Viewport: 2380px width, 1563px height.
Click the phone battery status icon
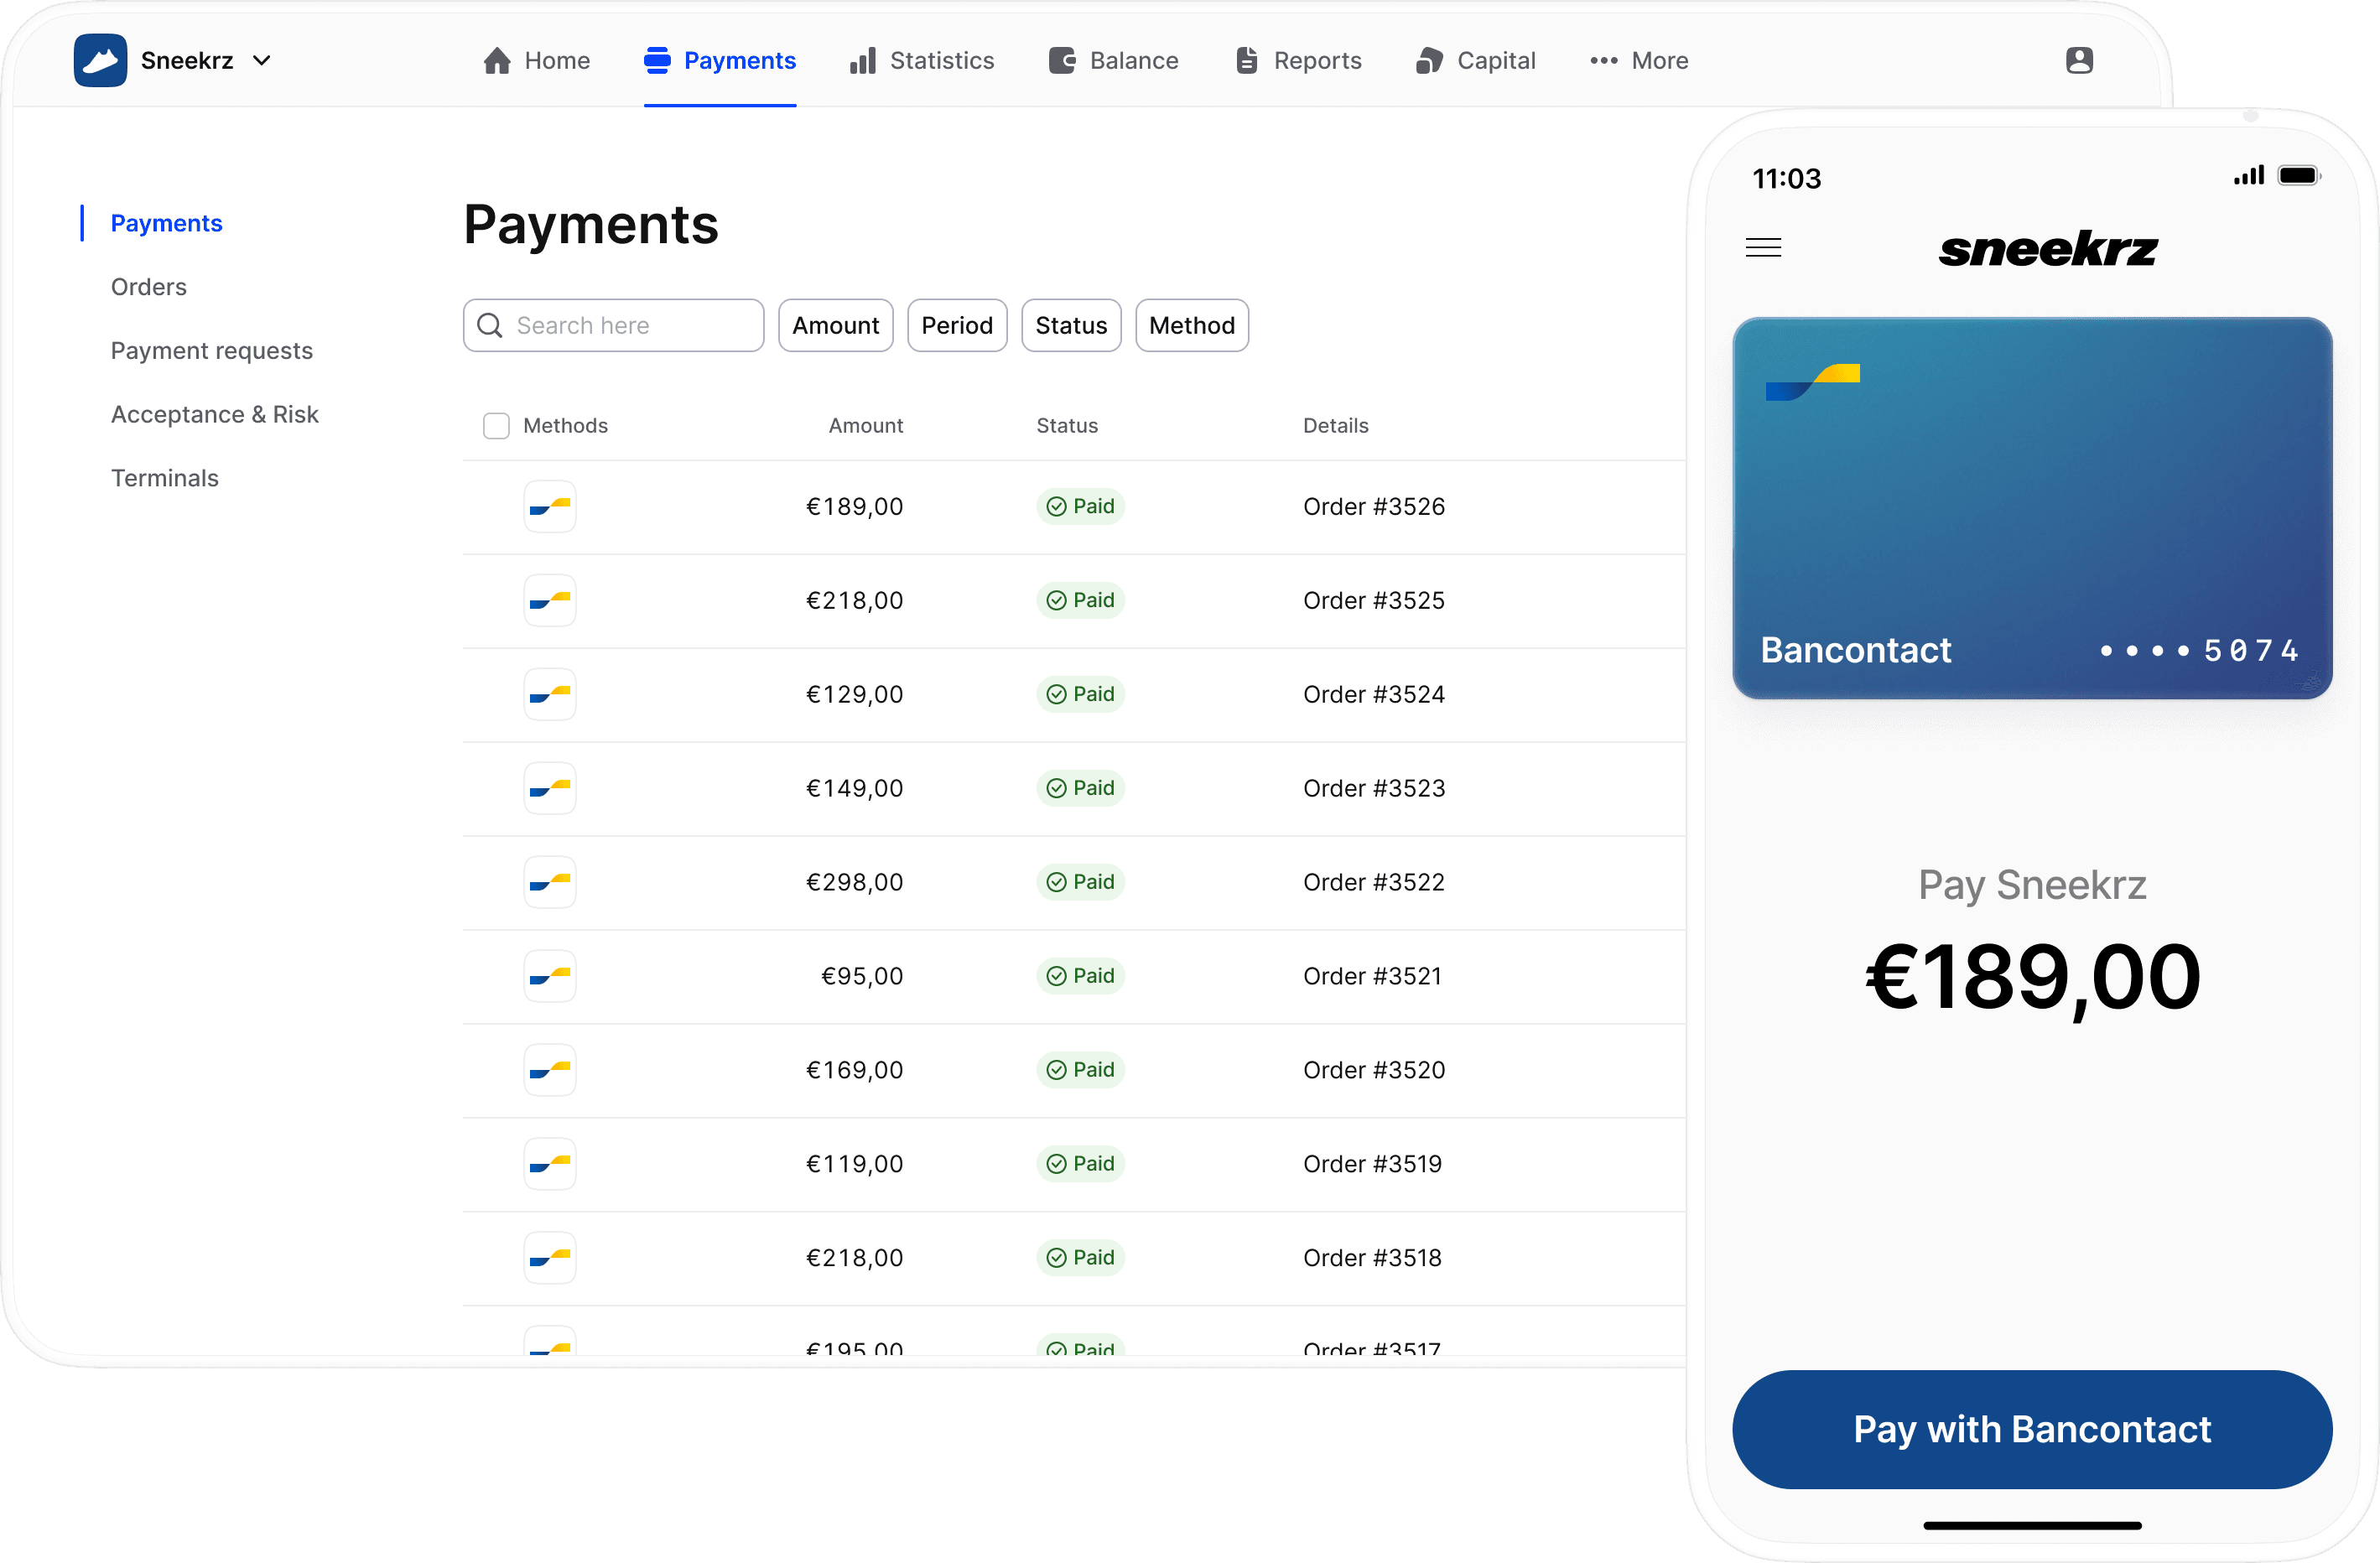(x=2298, y=176)
